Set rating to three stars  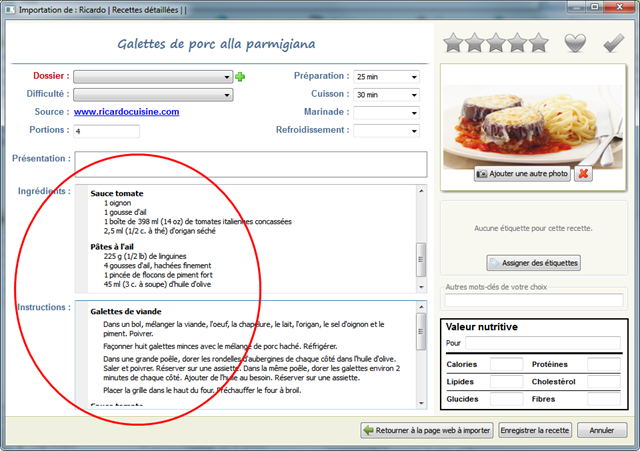[510, 43]
